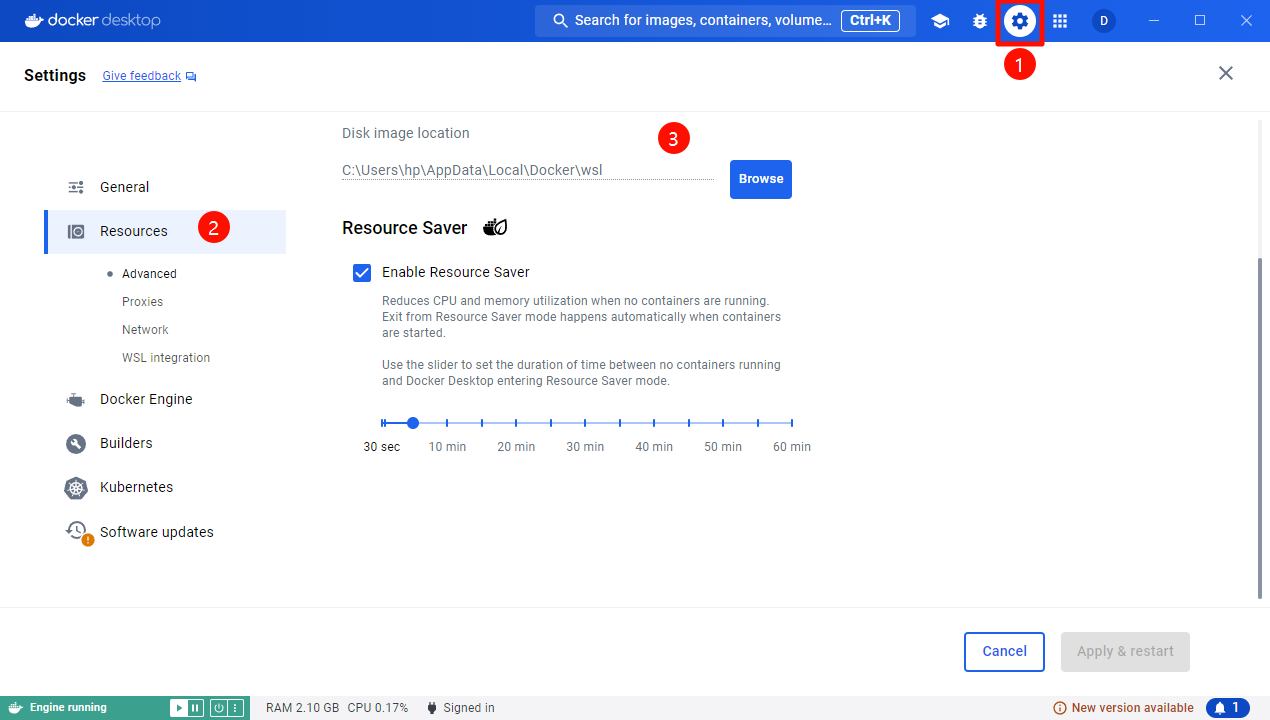This screenshot has height=720, width=1270.
Task: Click the Docker Desktop whale logo
Action: (x=36, y=21)
